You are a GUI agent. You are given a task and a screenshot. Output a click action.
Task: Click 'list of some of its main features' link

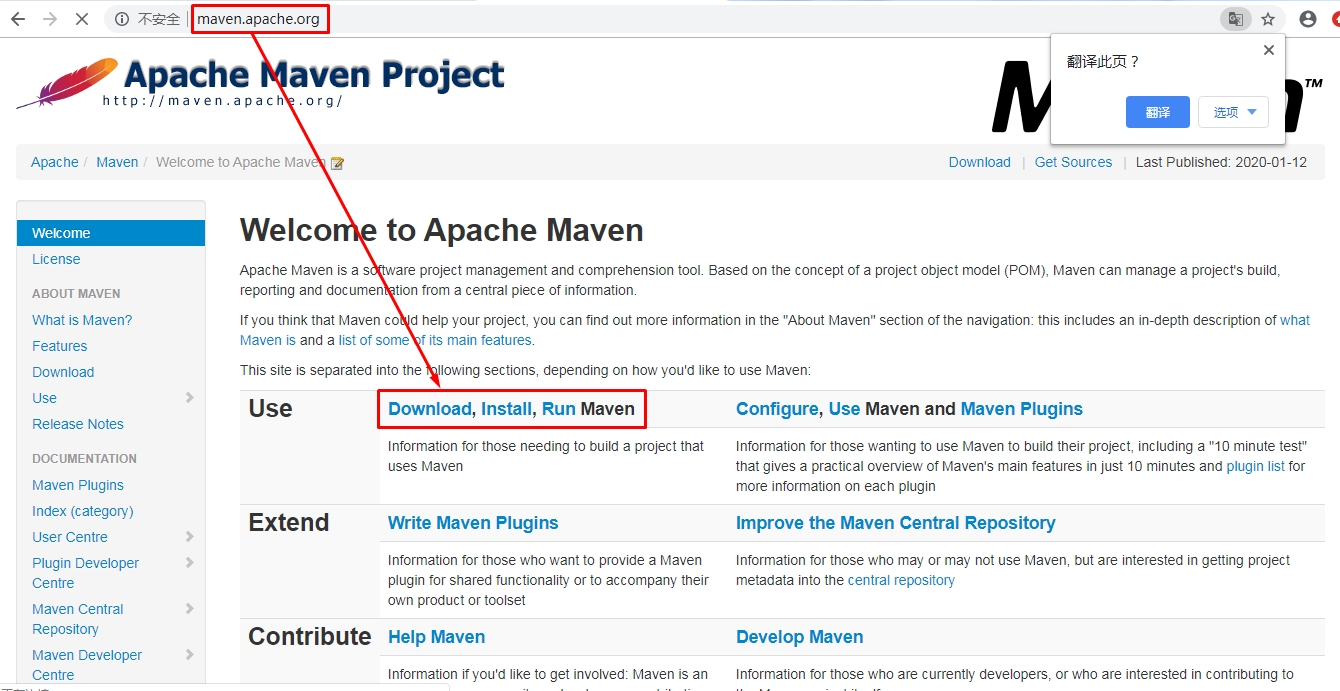436,340
